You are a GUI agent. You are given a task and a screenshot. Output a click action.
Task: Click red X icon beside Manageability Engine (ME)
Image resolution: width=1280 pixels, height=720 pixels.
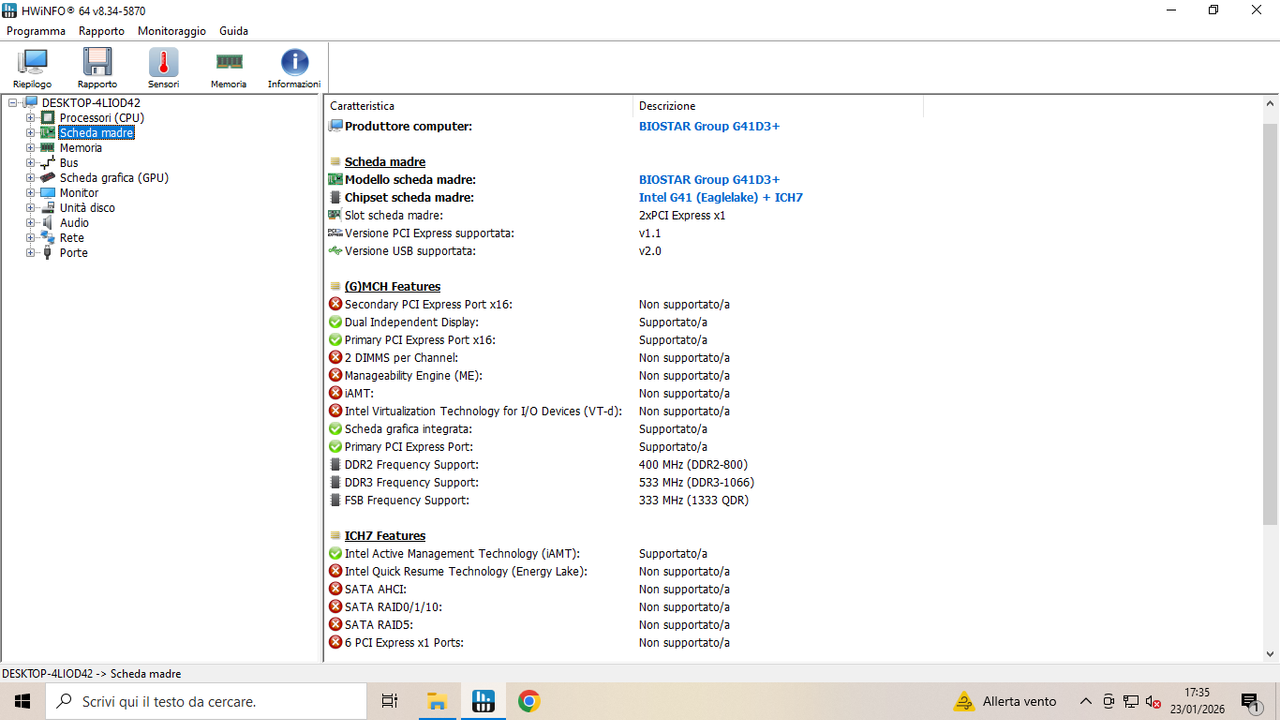click(335, 376)
